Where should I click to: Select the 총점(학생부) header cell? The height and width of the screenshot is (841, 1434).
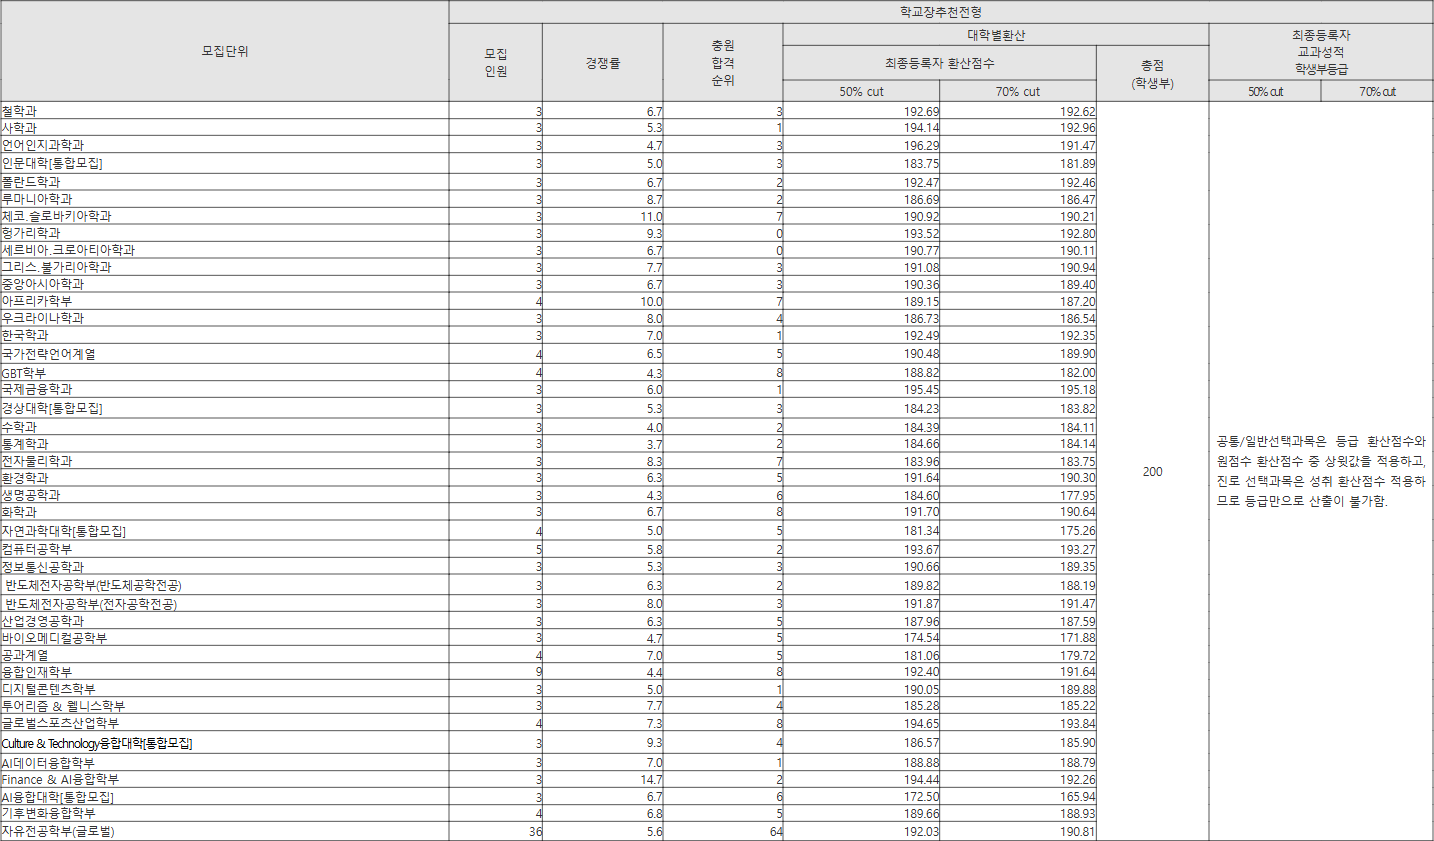[1152, 74]
